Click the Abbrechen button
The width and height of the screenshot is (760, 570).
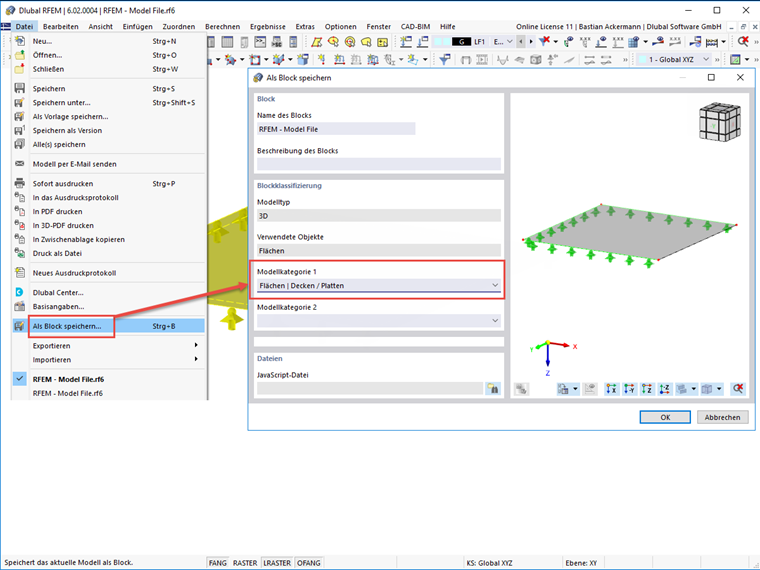pyautogui.click(x=722, y=417)
